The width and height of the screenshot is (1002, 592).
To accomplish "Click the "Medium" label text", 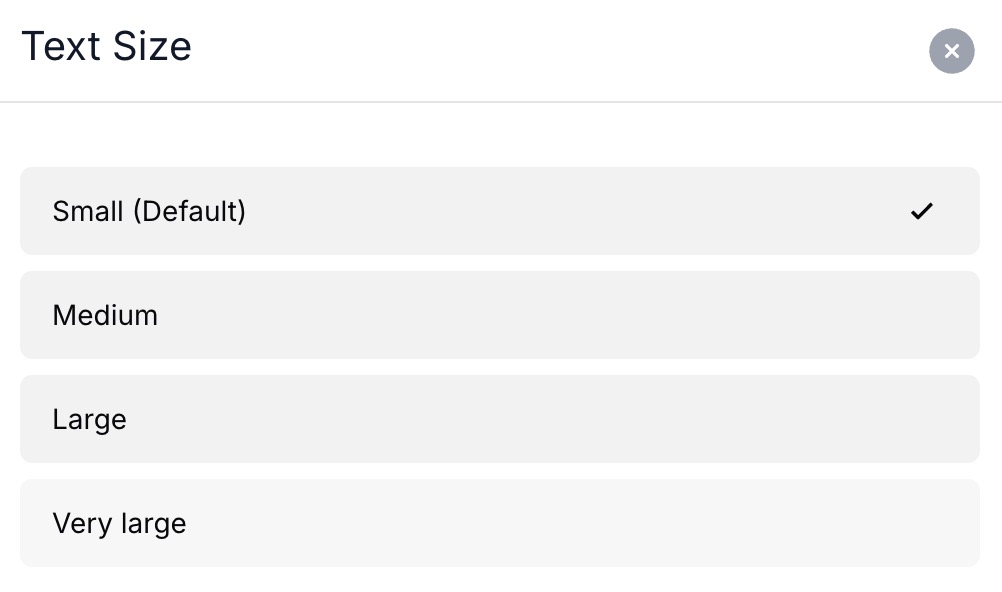I will [x=105, y=315].
